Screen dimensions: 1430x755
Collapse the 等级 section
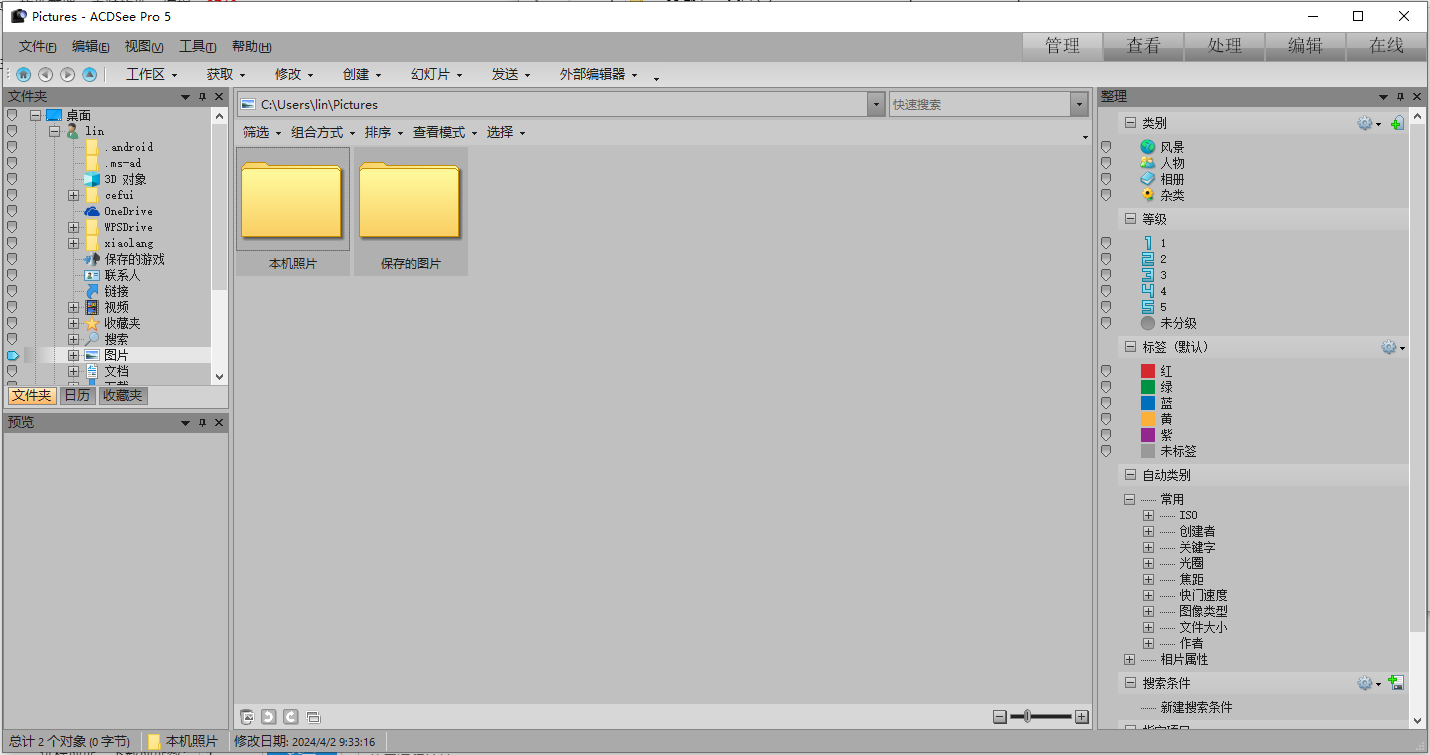click(x=1130, y=219)
